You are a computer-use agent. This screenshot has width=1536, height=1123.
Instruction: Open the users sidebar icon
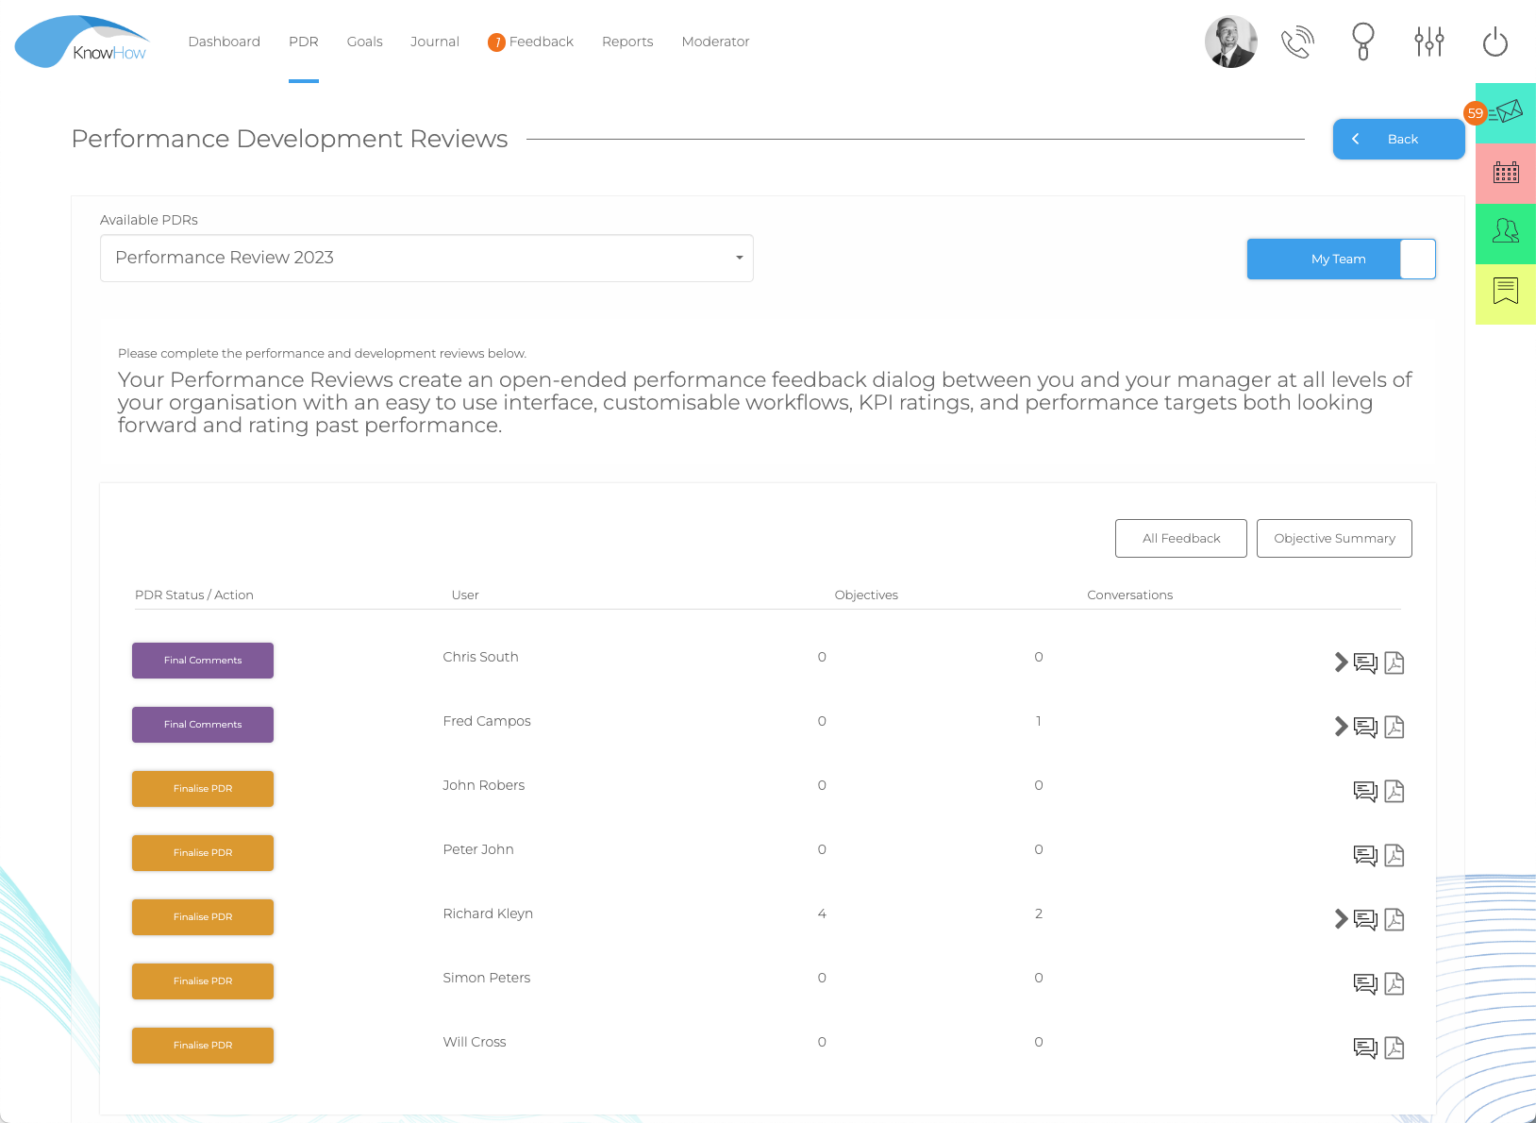[x=1506, y=232]
